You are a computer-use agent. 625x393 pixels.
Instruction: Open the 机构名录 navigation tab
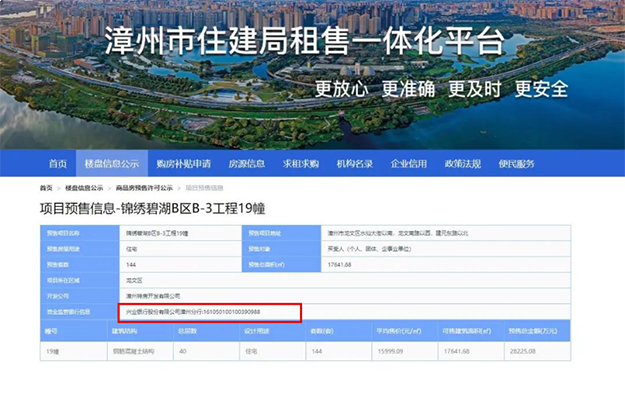(355, 163)
